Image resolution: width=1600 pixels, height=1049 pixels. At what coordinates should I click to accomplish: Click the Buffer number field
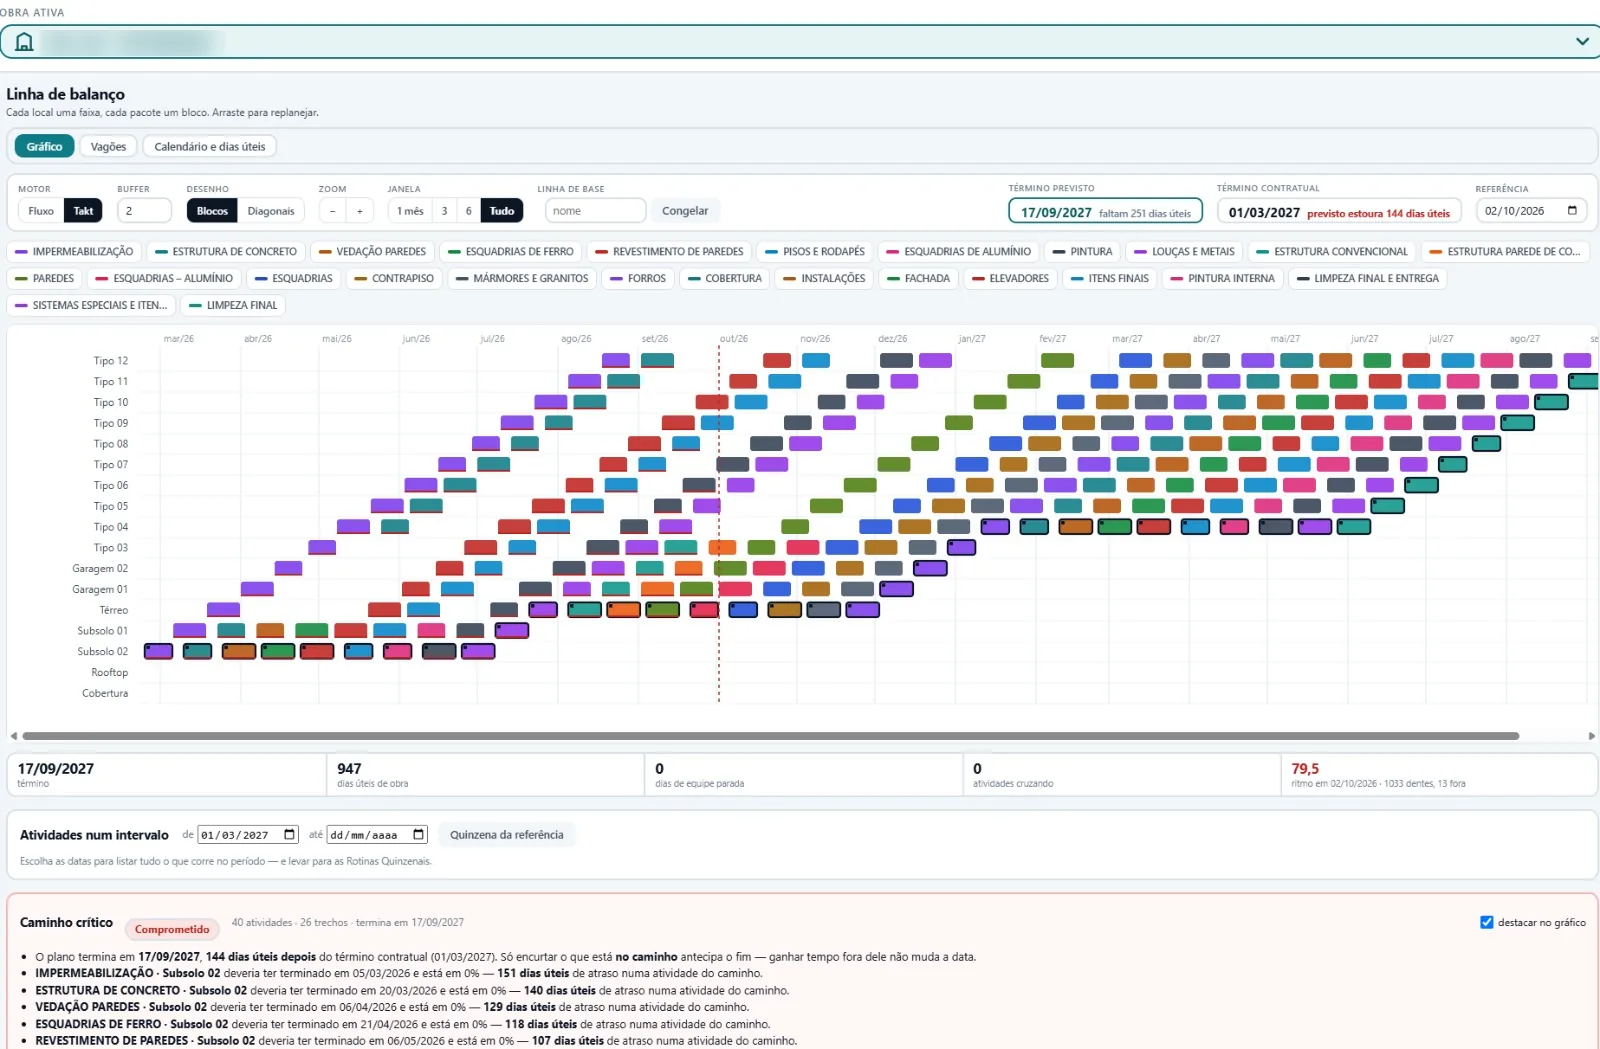pyautogui.click(x=145, y=211)
